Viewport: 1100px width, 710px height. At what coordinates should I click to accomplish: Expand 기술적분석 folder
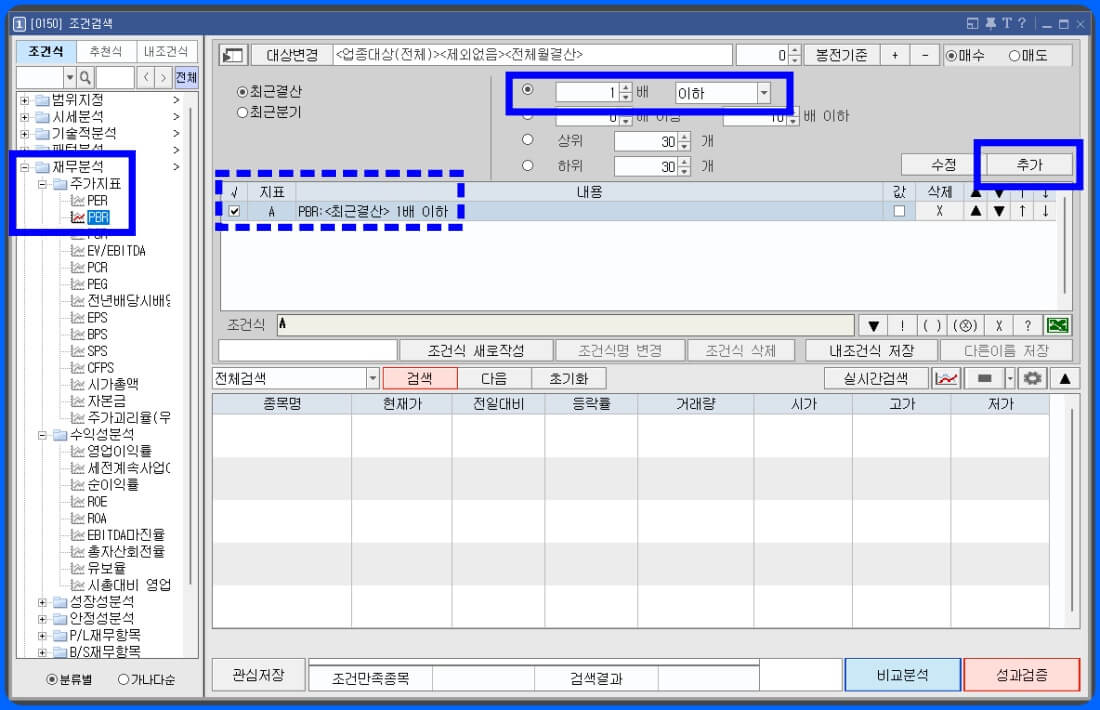click(25, 134)
